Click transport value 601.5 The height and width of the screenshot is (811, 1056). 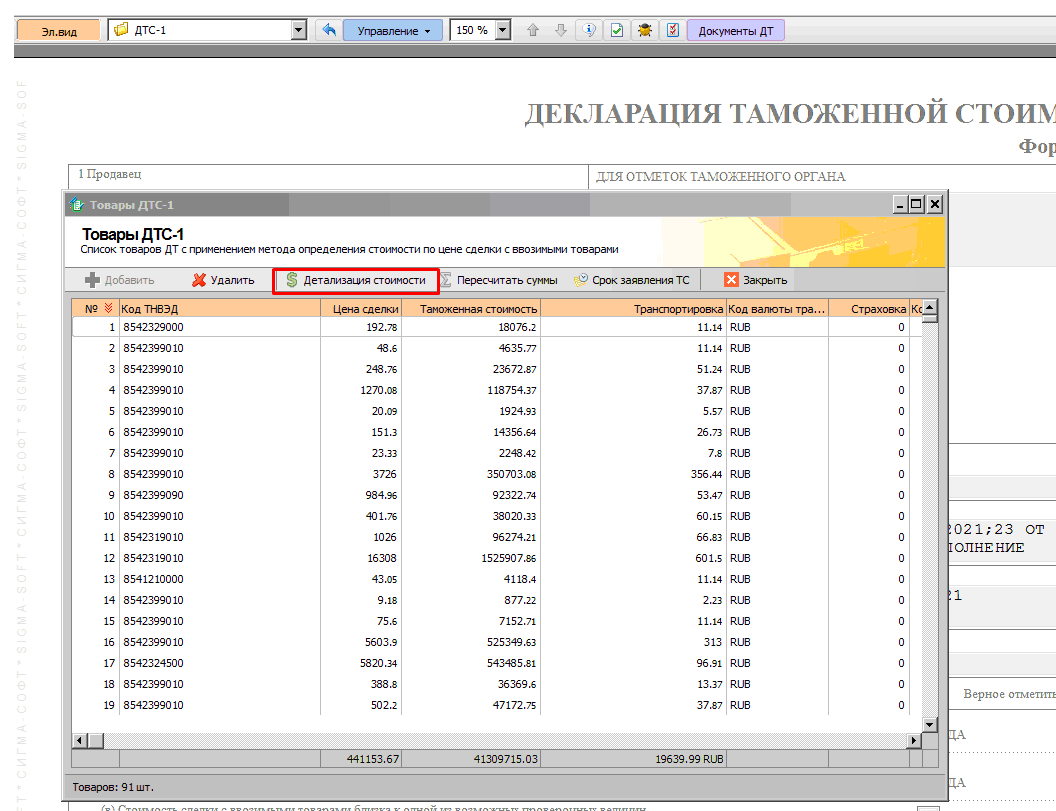click(633, 558)
